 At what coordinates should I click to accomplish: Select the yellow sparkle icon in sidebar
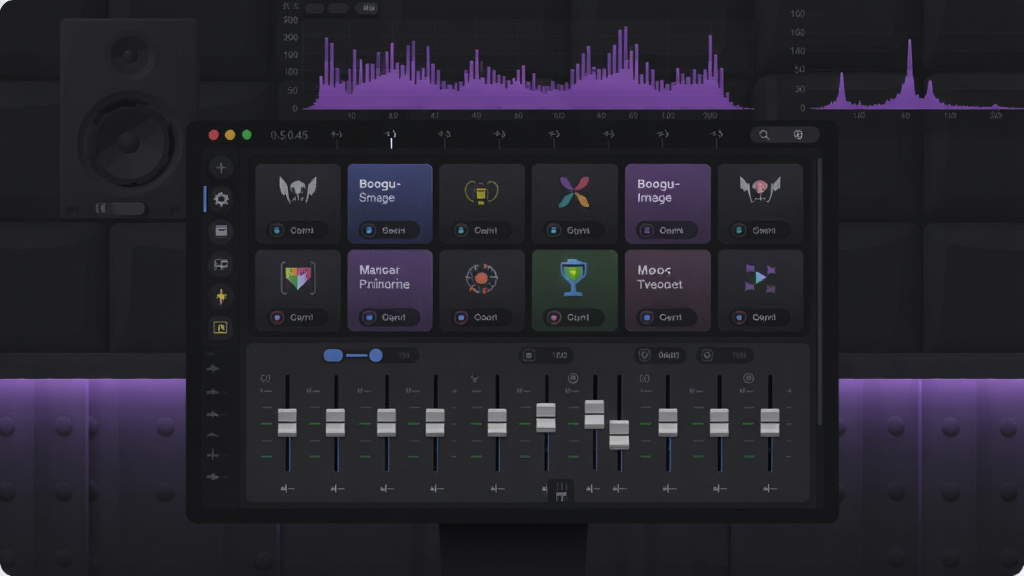221,296
